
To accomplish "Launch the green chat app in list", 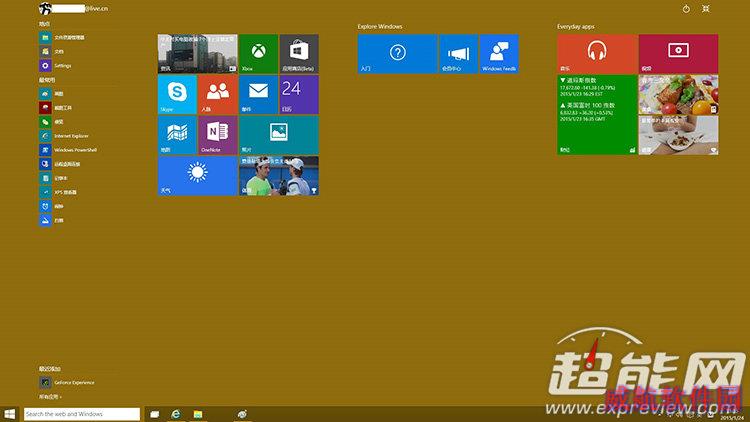I will pyautogui.click(x=52, y=122).
